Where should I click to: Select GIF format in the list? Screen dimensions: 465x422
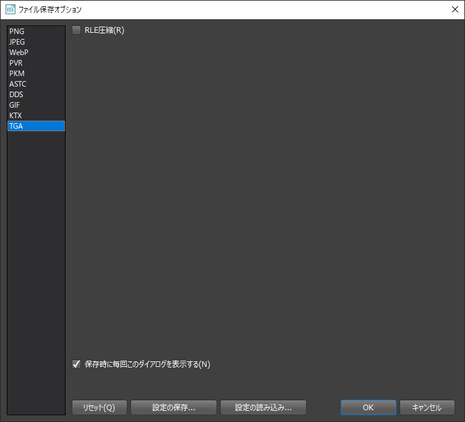click(36, 105)
